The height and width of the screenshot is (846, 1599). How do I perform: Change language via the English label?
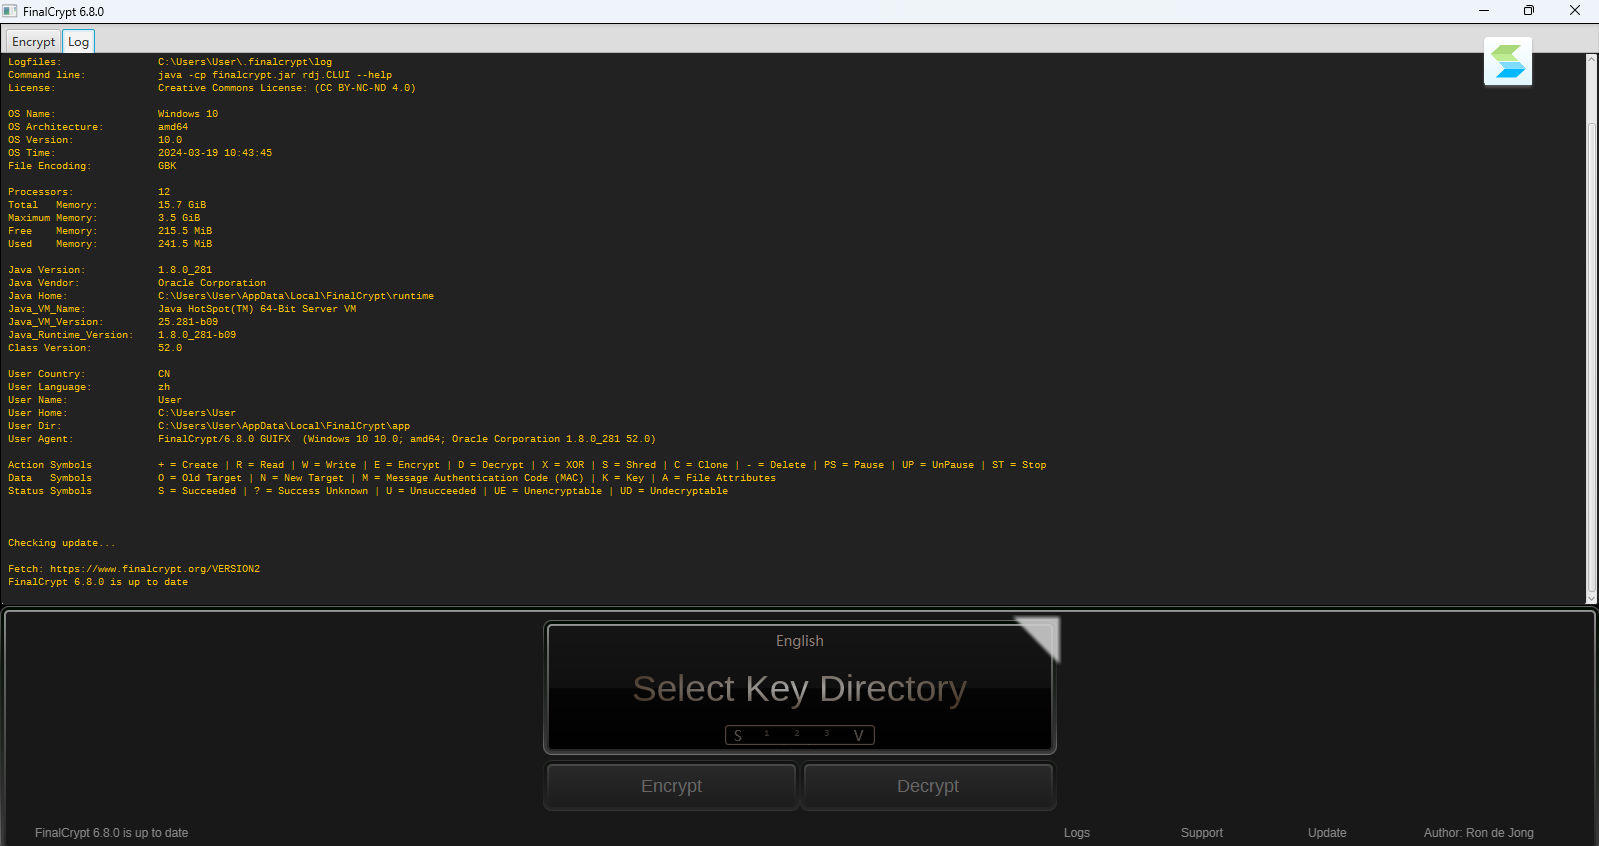tap(800, 641)
